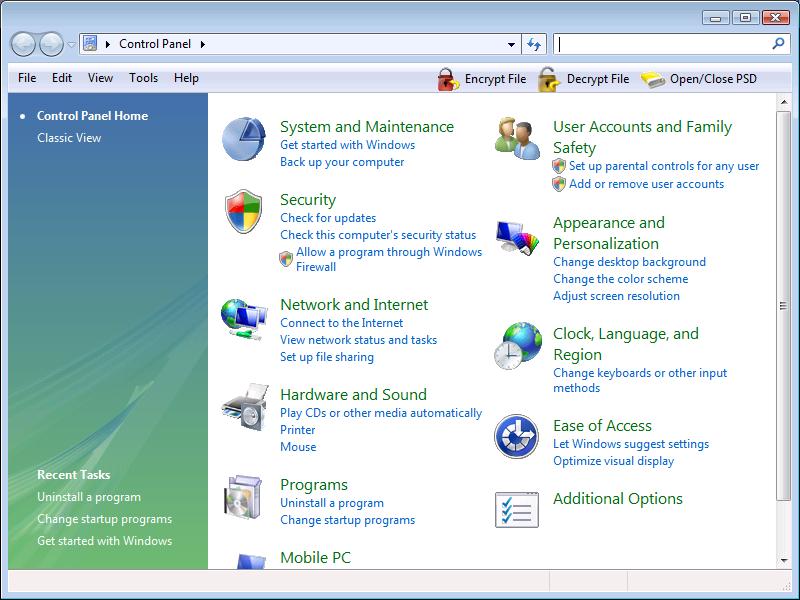Click the Mouse link under Hardware
Image resolution: width=800 pixels, height=600 pixels.
tap(298, 447)
